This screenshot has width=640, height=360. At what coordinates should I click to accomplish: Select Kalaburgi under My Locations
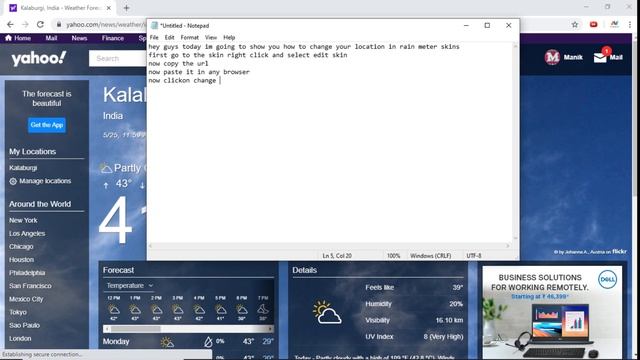point(23,168)
